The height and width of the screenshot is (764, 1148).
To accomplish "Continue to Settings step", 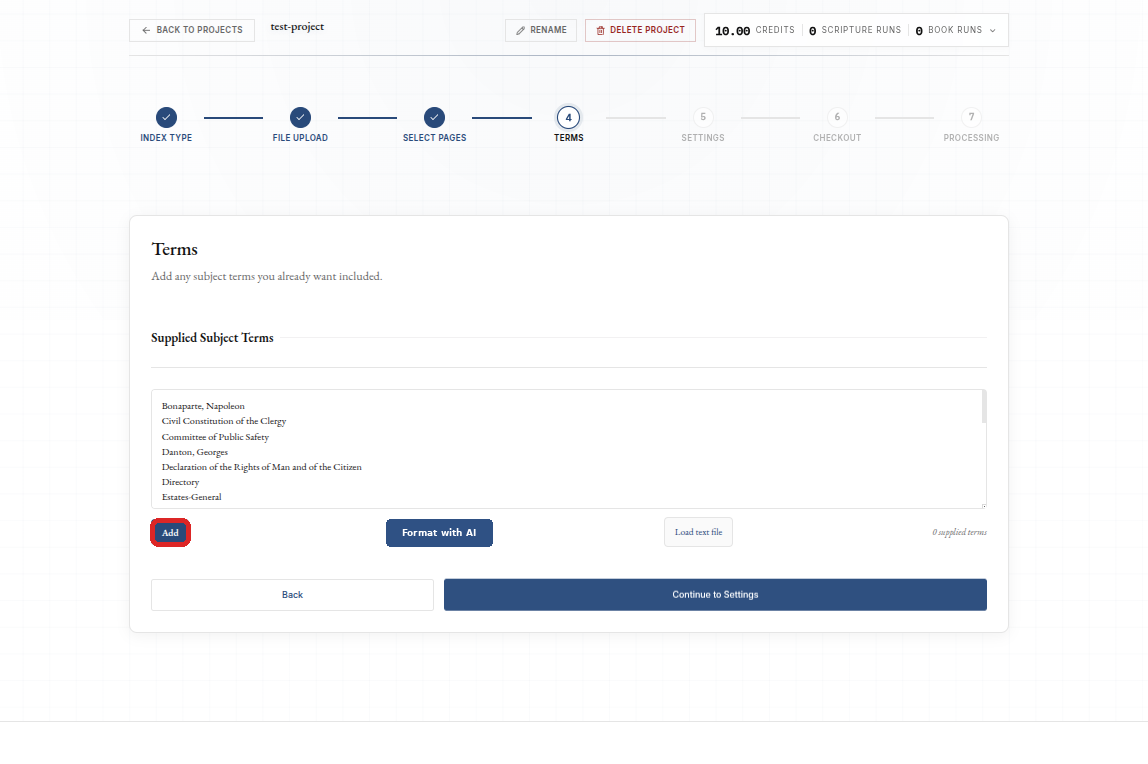I will tap(715, 595).
